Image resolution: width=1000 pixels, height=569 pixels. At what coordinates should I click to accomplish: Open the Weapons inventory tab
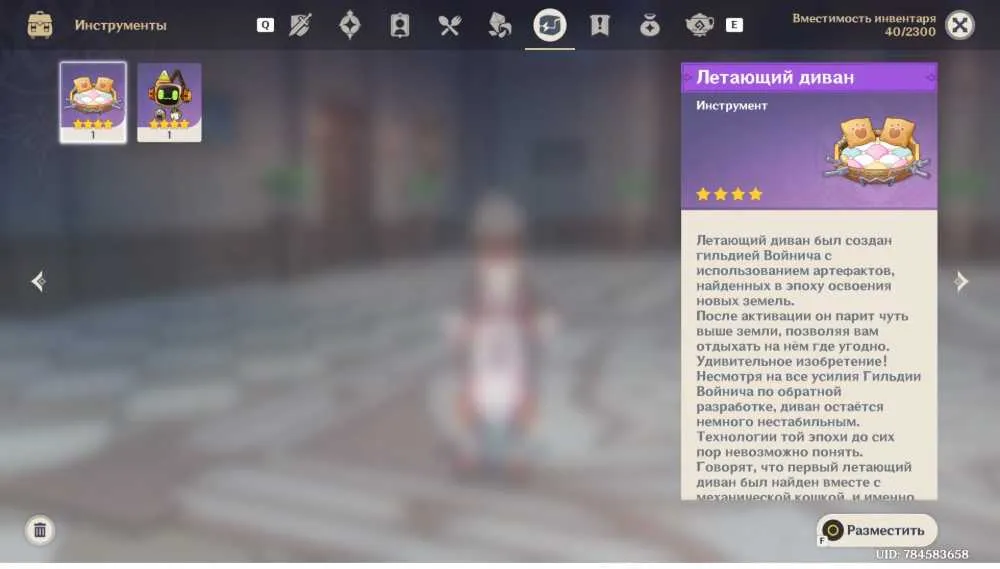[x=300, y=26]
